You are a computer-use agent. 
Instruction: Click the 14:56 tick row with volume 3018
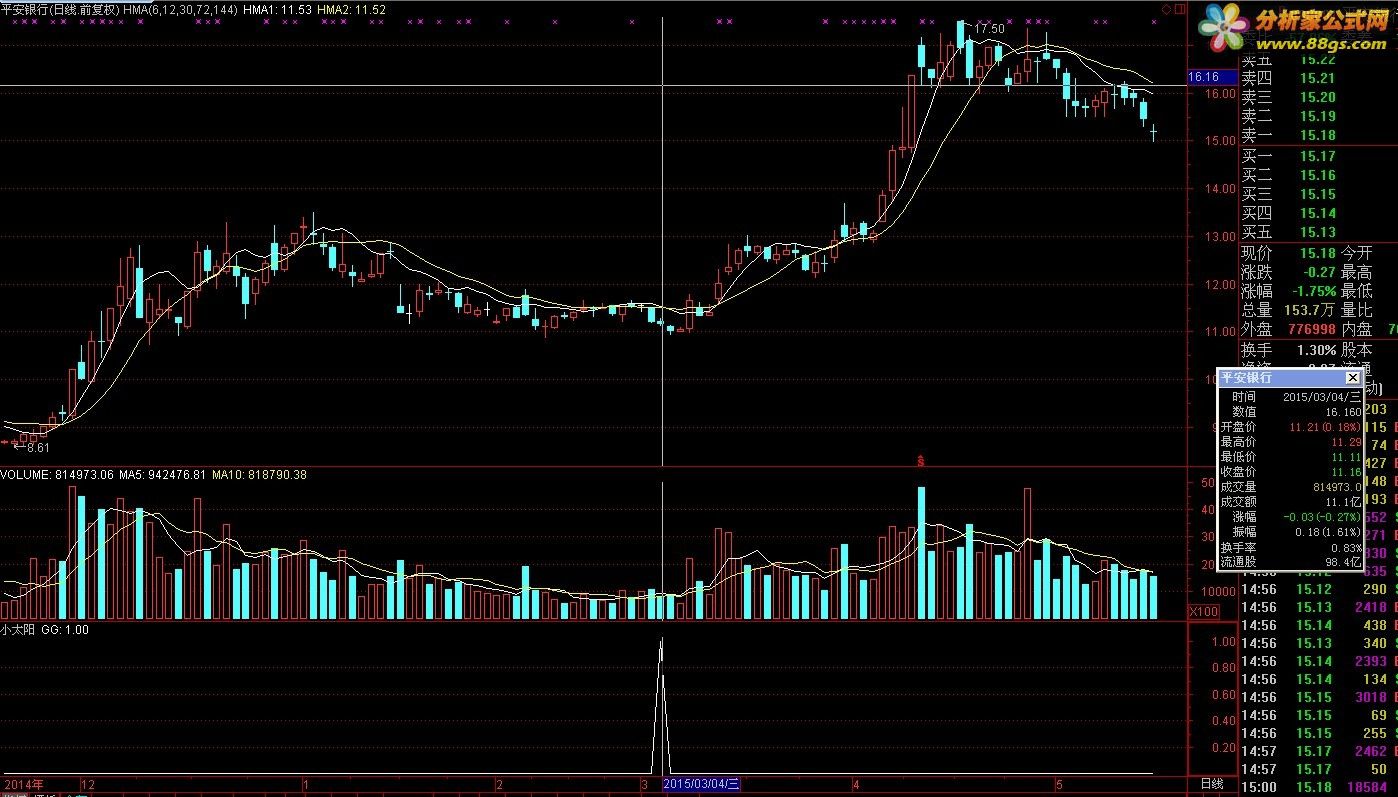[1318, 697]
